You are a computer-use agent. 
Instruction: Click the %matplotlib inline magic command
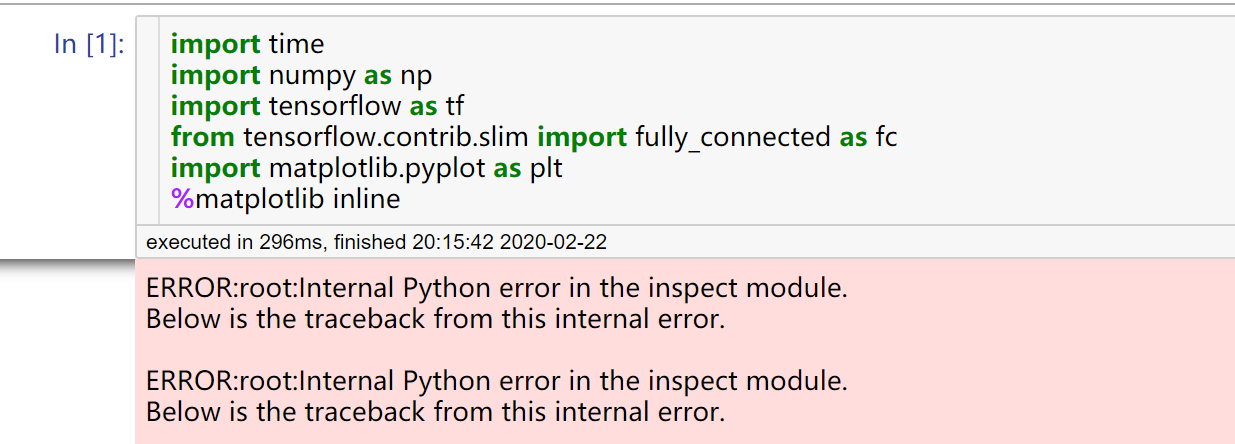(x=286, y=199)
